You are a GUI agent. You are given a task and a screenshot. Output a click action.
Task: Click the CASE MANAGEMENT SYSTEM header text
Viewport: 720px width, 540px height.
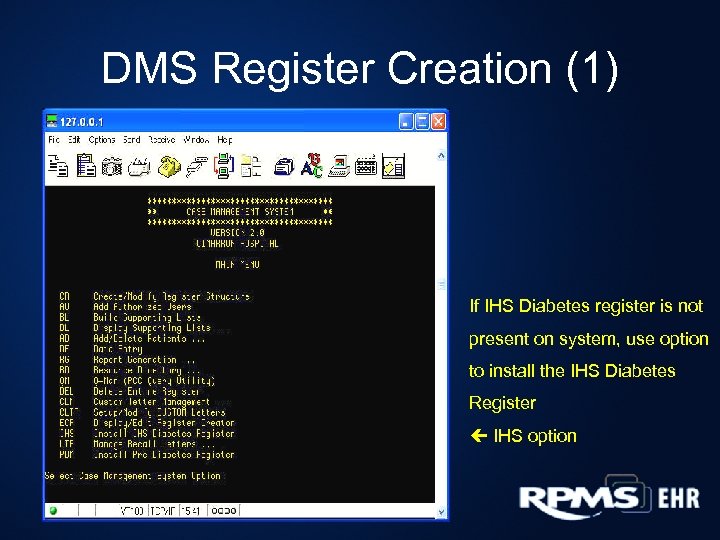pyautogui.click(x=240, y=212)
